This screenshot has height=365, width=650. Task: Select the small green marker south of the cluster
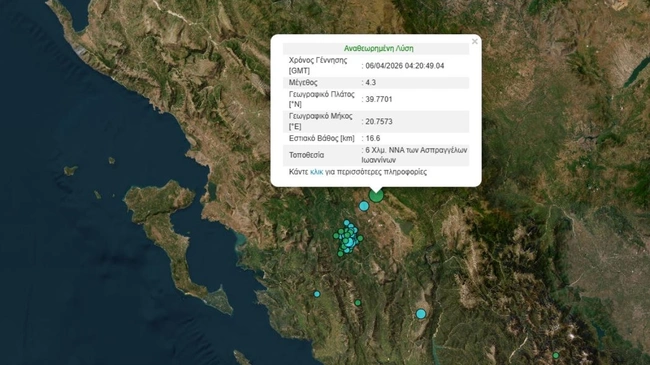(x=358, y=303)
